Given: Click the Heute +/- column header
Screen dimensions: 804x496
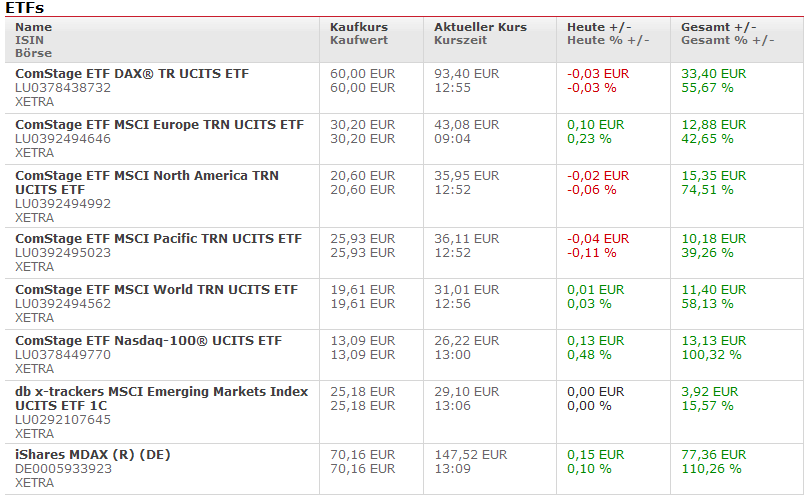Looking at the screenshot, I should [599, 27].
